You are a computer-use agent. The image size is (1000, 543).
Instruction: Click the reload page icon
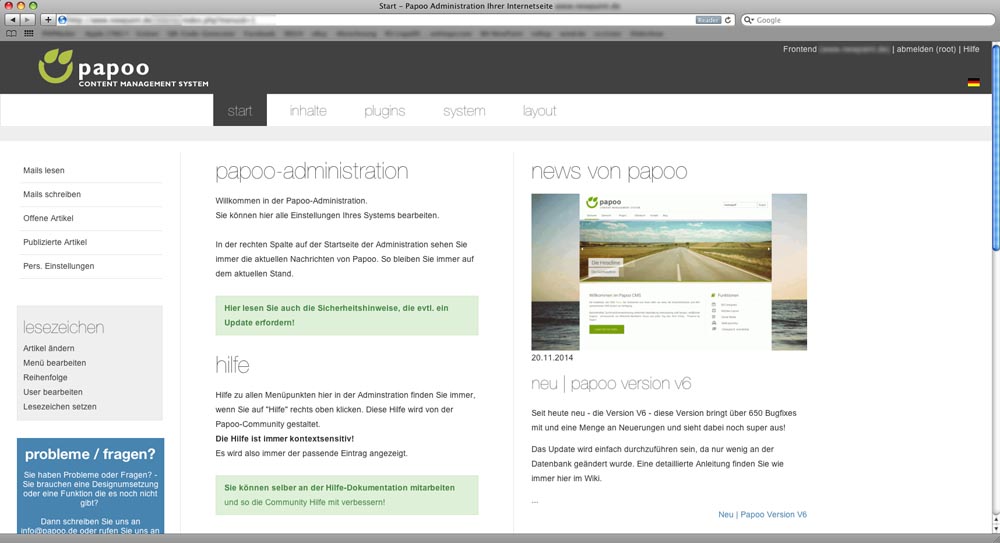point(729,20)
